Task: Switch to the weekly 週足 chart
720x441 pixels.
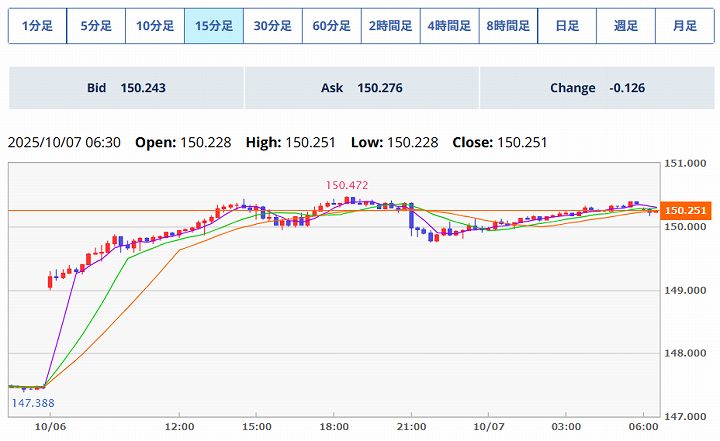Action: tap(626, 26)
